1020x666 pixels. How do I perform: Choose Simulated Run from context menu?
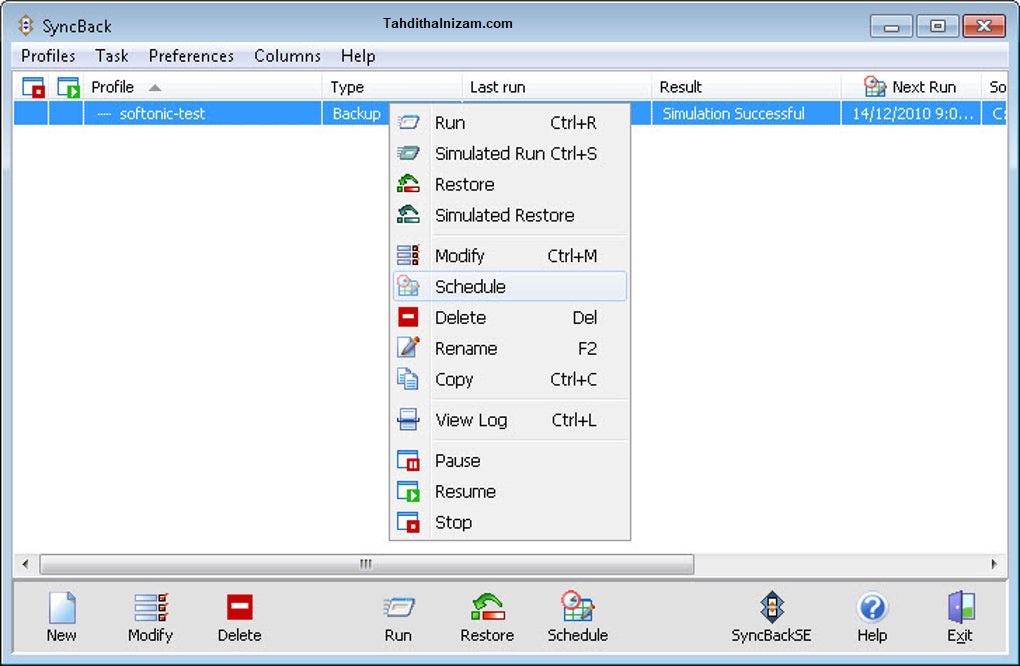(x=510, y=153)
